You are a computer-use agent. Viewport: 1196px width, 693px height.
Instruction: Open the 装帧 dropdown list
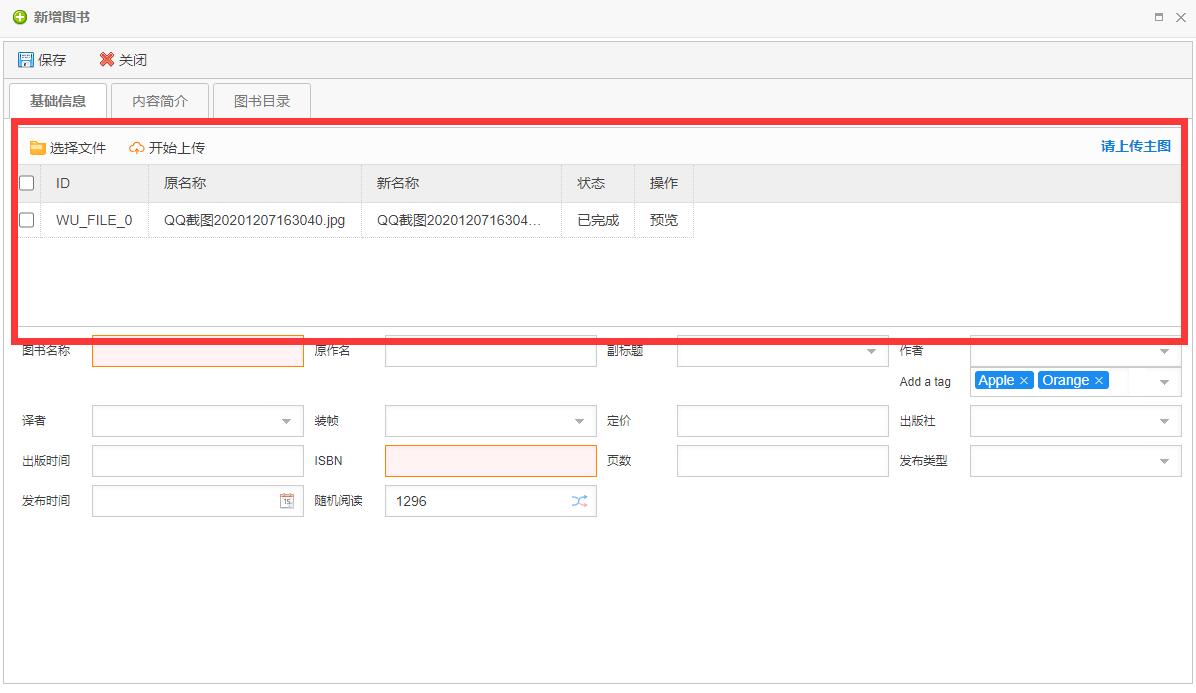pos(581,420)
